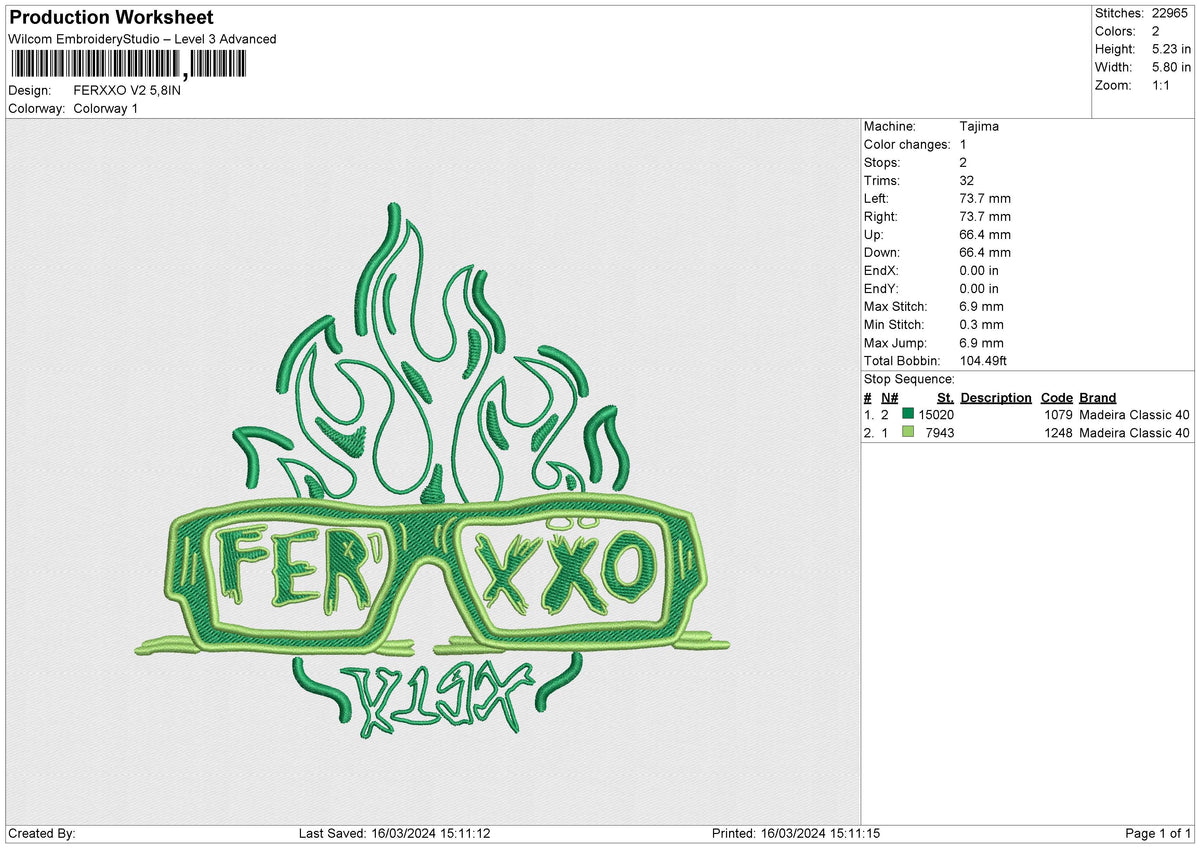1200x848 pixels.
Task: Click the 'Max Stitch:' label
Action: click(x=896, y=306)
